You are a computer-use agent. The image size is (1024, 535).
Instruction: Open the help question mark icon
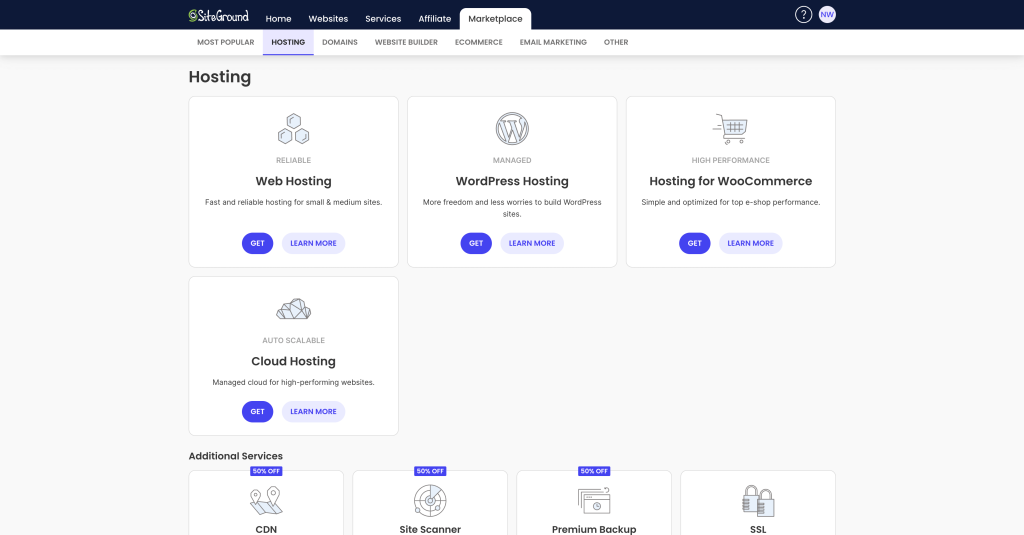(x=803, y=15)
